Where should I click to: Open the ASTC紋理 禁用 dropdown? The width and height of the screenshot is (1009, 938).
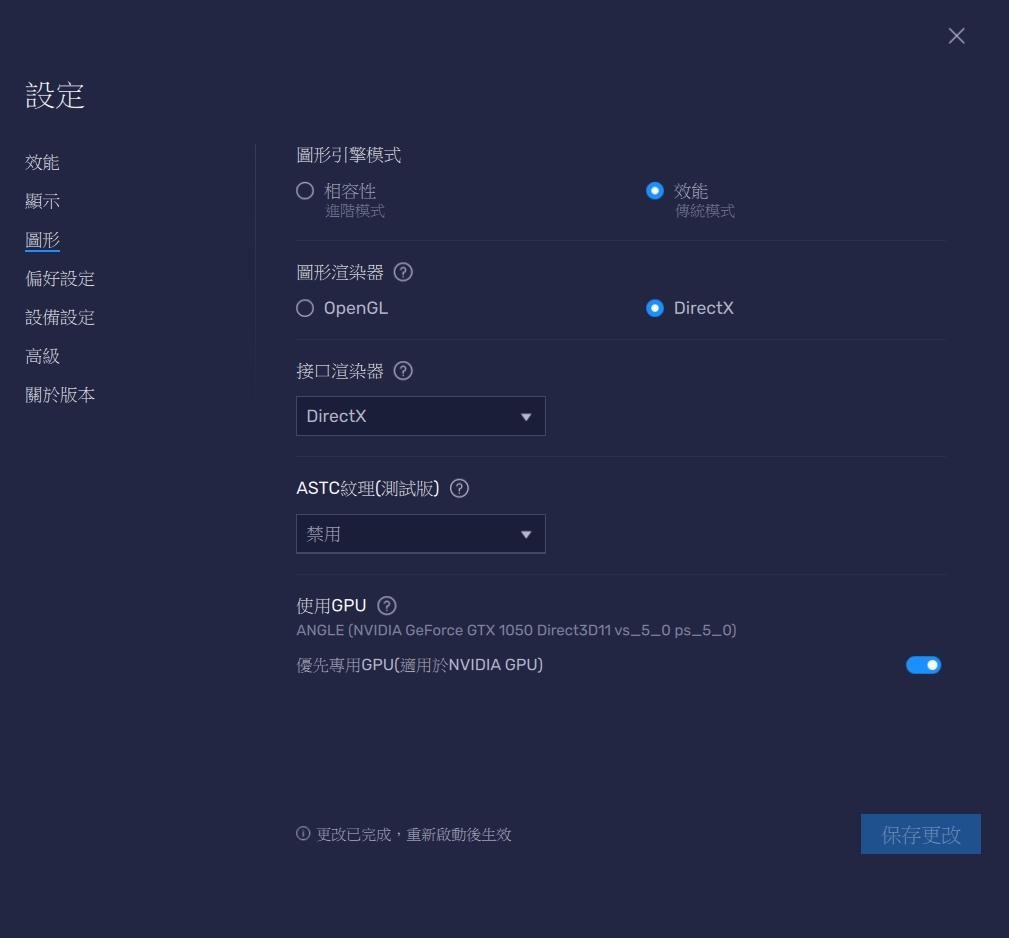click(x=420, y=534)
